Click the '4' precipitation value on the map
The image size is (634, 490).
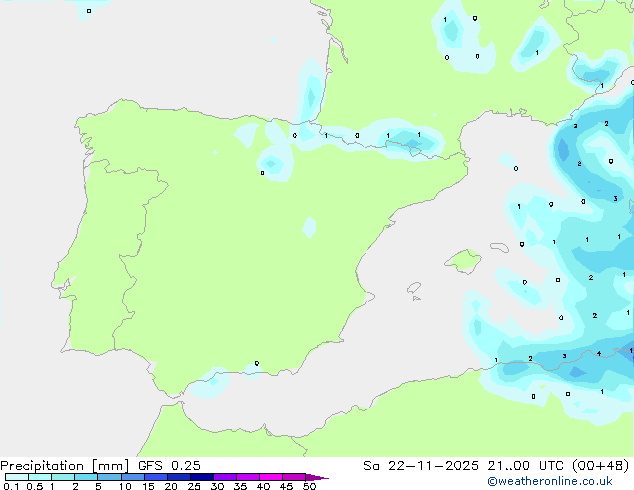599,354
